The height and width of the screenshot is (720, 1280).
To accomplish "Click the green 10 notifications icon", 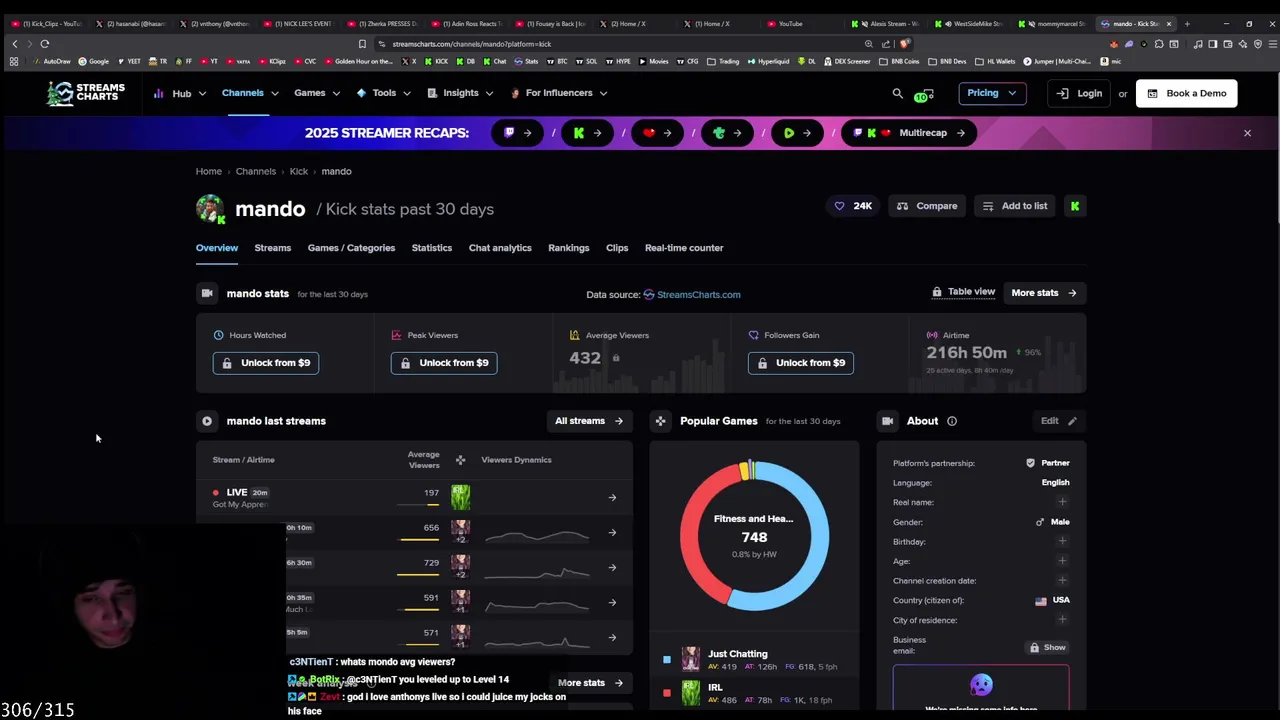I will [x=924, y=94].
